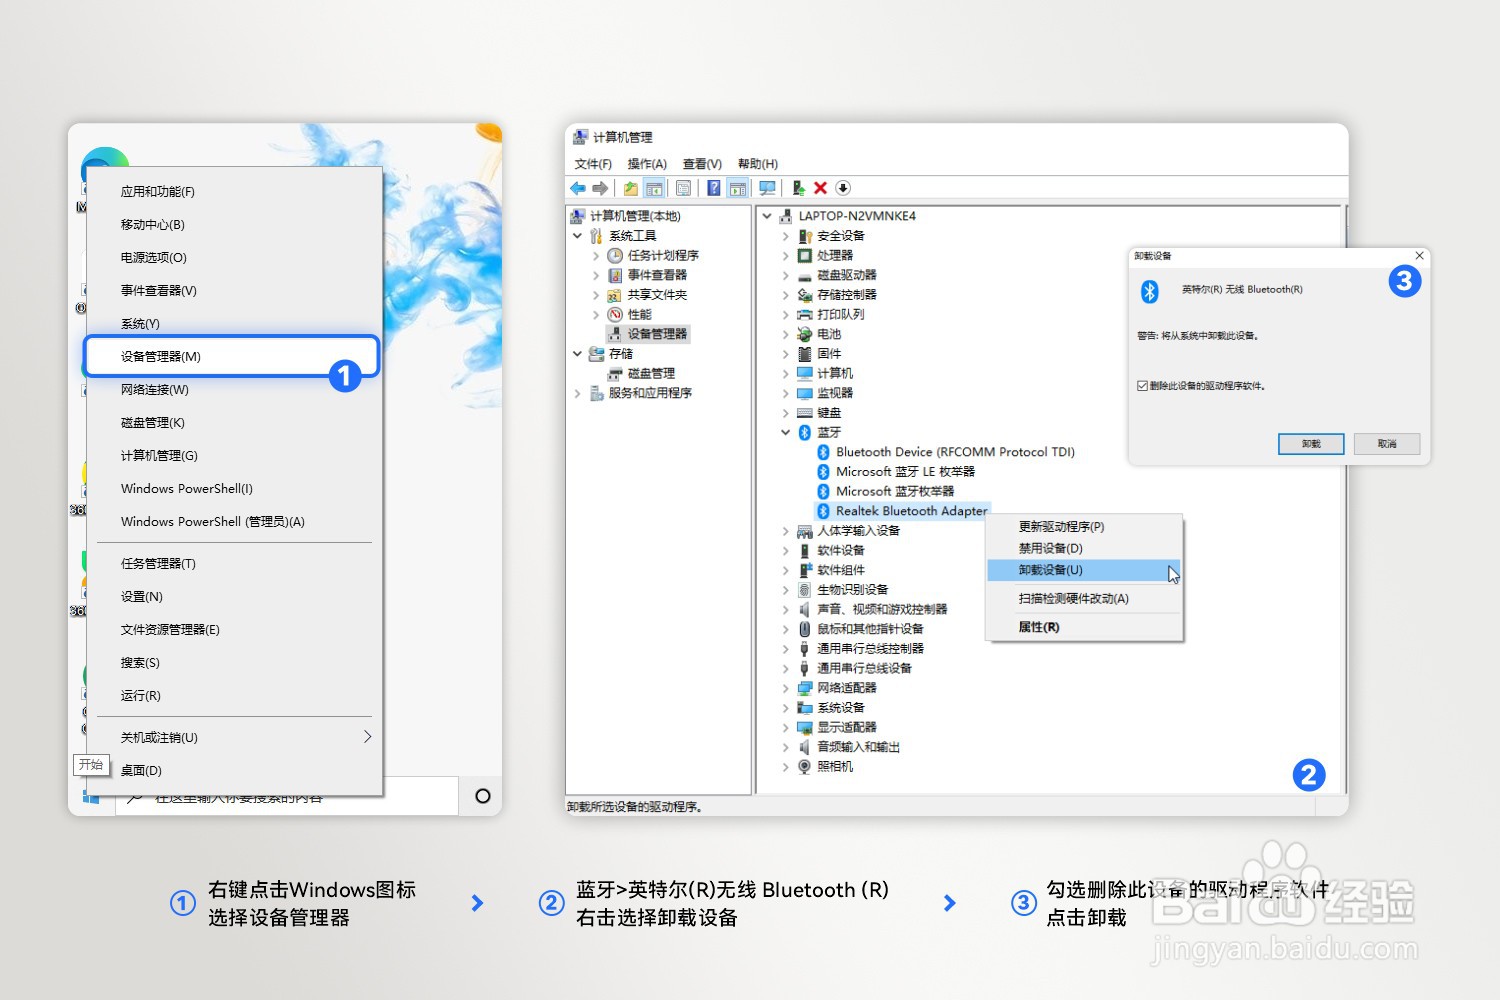Screen dimensions: 1500x1000
Task: Click the 取消 button in the dialog
Action: 1387,444
